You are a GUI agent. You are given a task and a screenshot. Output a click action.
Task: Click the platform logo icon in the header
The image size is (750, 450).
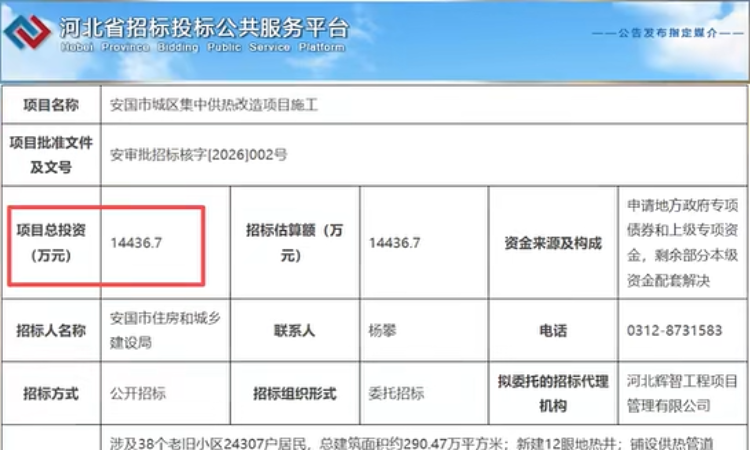(27, 32)
